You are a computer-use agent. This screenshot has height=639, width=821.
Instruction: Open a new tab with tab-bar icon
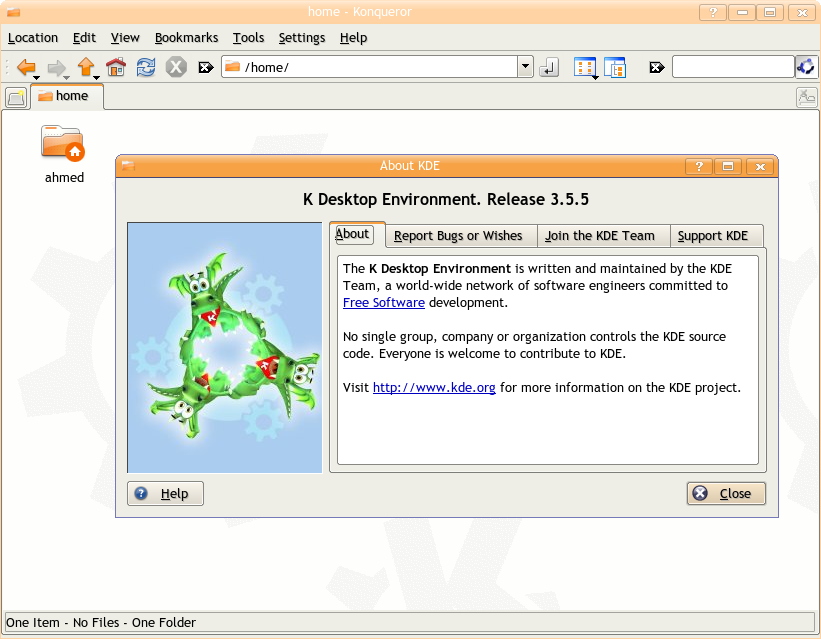16,97
